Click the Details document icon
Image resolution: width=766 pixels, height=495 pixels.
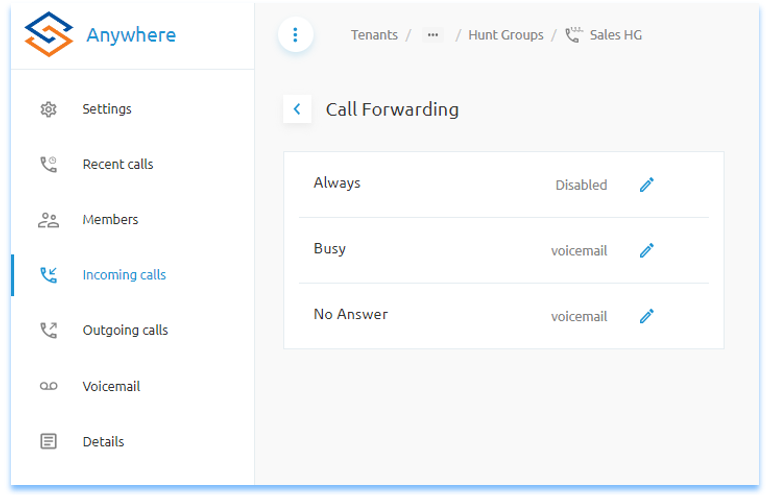pos(48,441)
